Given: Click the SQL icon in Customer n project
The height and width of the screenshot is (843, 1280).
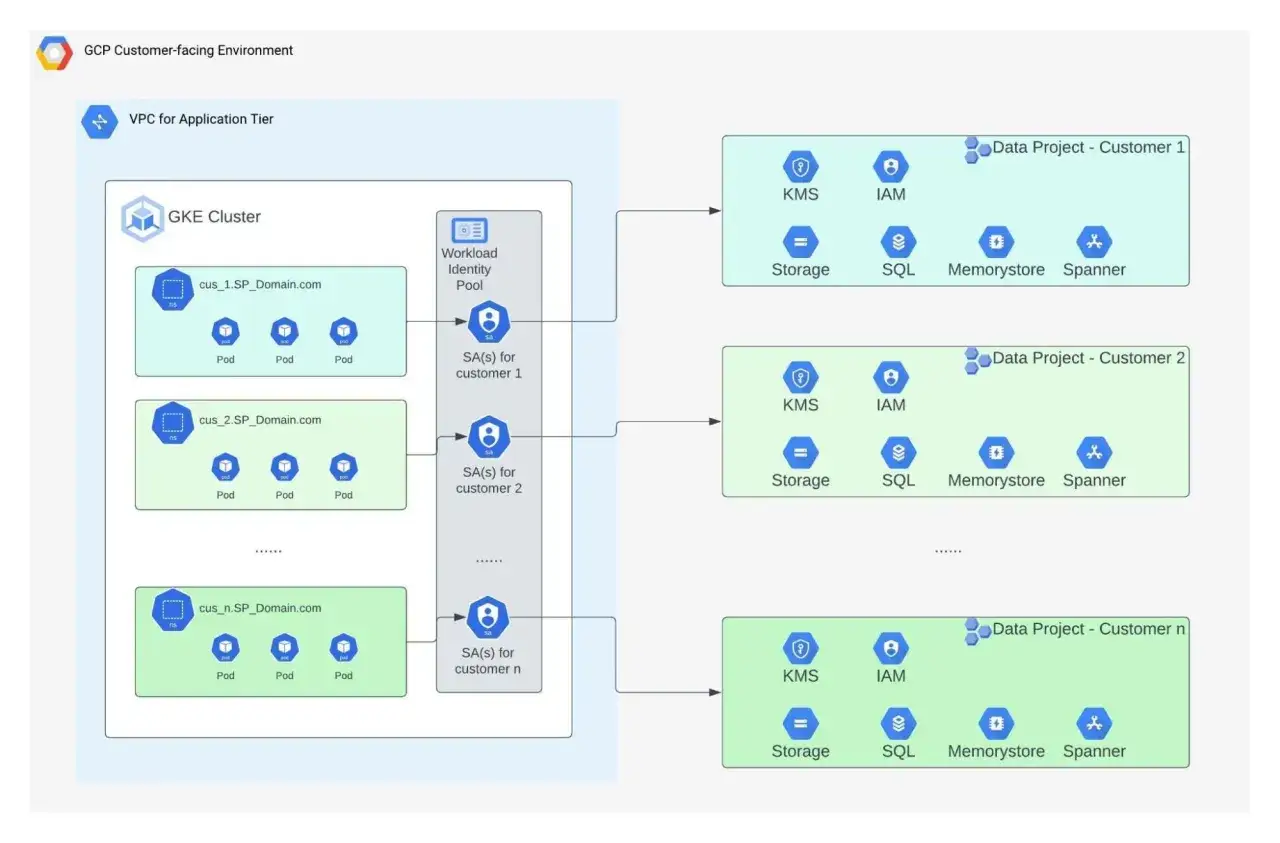Looking at the screenshot, I should [x=898, y=724].
